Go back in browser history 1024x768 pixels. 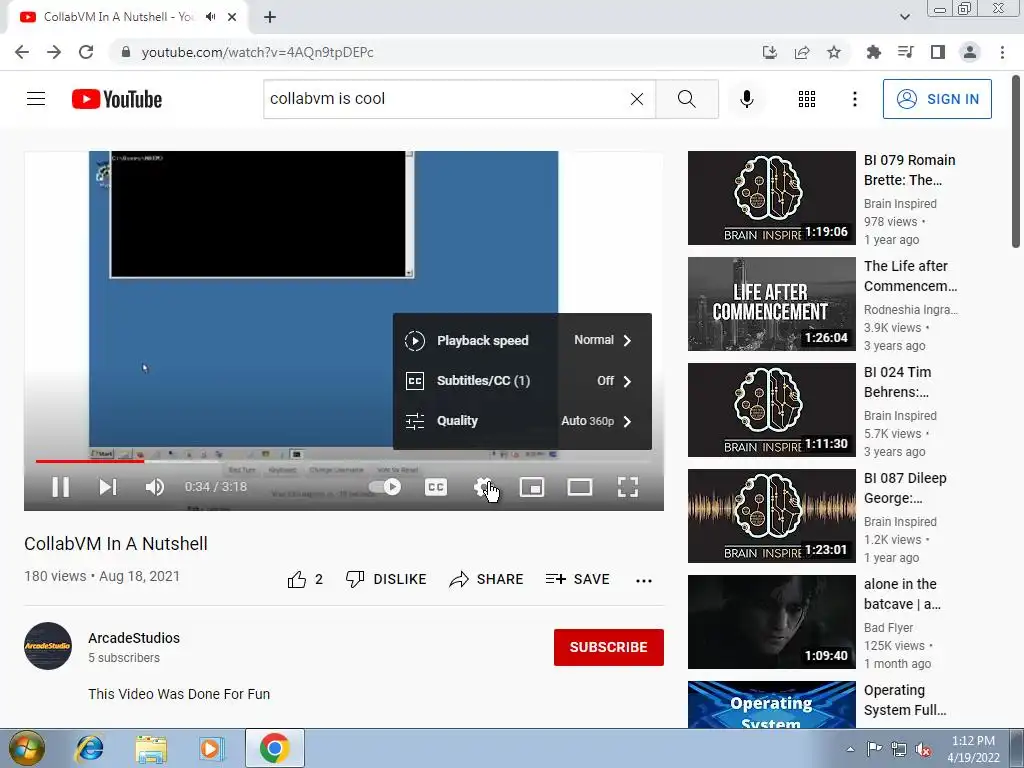[x=22, y=52]
